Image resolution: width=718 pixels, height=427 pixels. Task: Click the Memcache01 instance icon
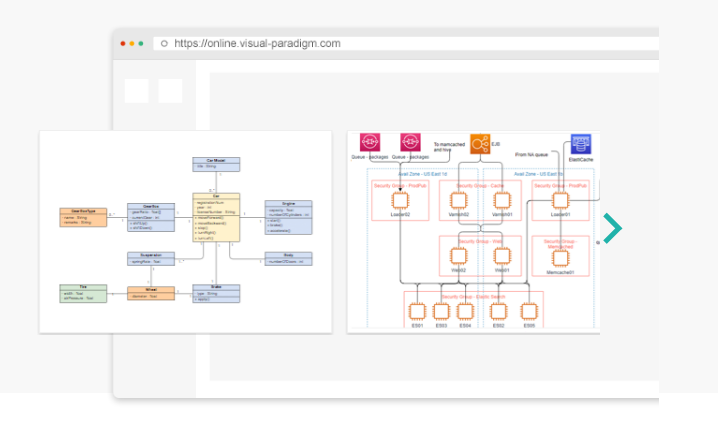pyautogui.click(x=560, y=256)
